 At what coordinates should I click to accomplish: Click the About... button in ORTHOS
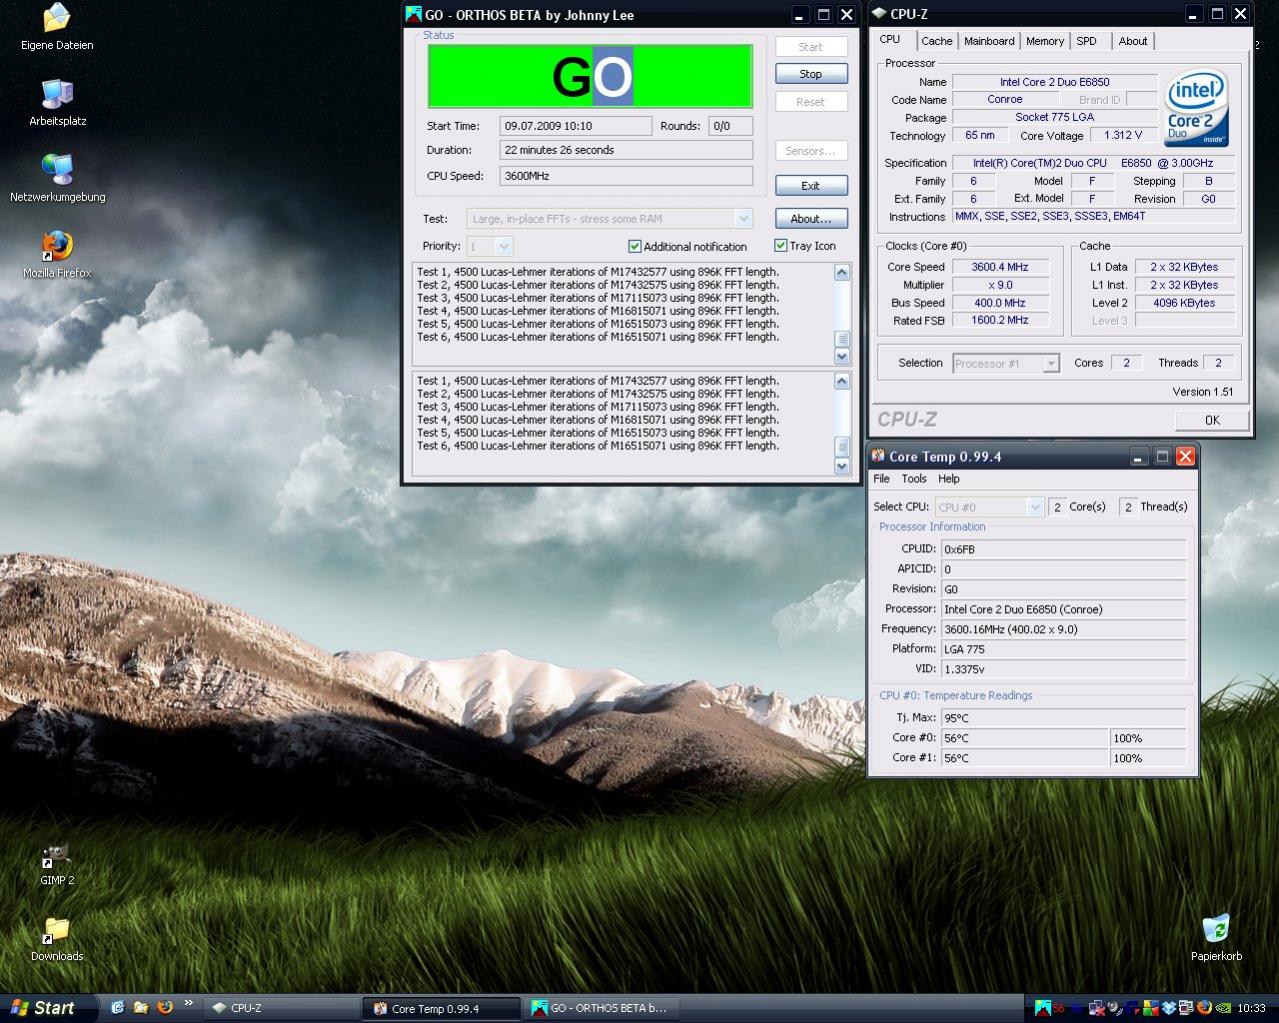point(811,219)
